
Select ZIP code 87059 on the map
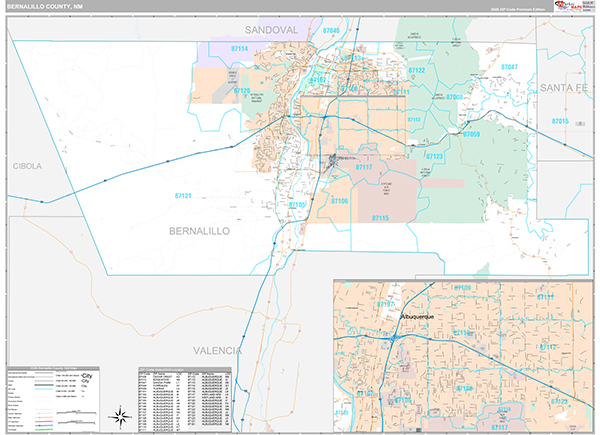(471, 134)
